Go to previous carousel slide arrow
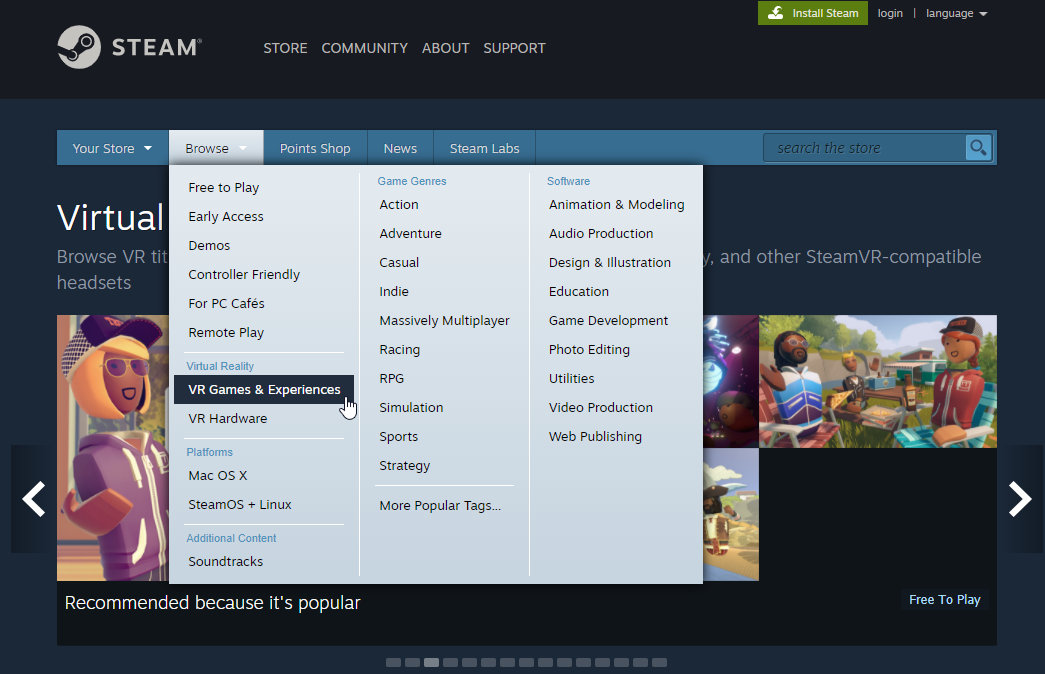Image resolution: width=1045 pixels, height=674 pixels. point(33,499)
